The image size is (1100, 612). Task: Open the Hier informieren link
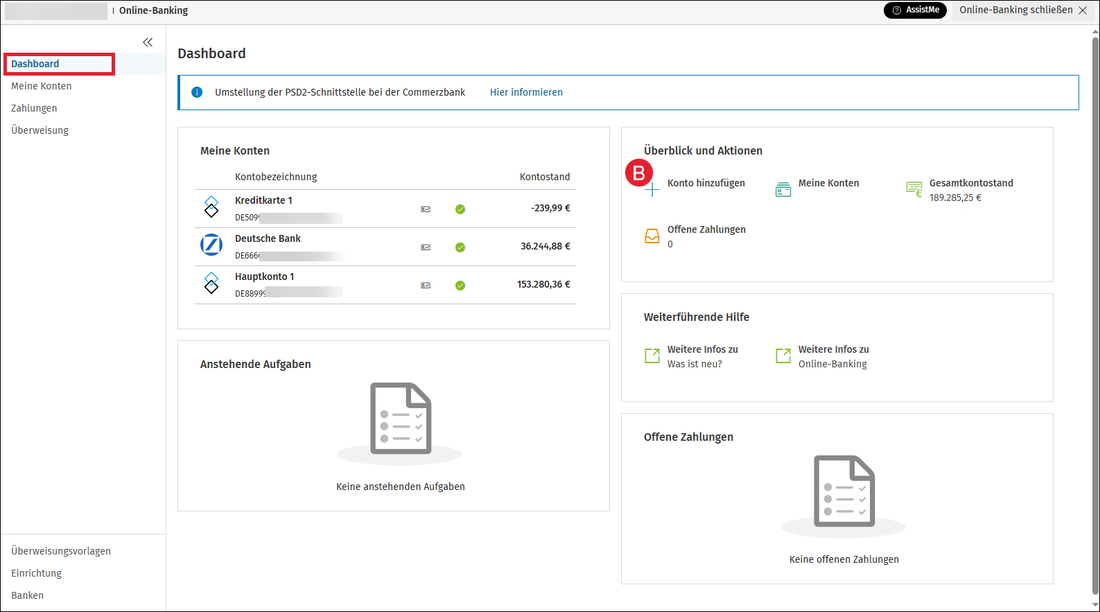526,93
